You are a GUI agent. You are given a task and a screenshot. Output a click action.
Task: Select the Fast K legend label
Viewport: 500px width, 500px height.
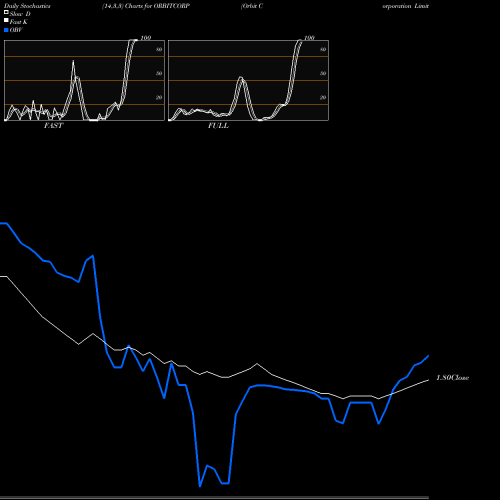tap(18, 22)
